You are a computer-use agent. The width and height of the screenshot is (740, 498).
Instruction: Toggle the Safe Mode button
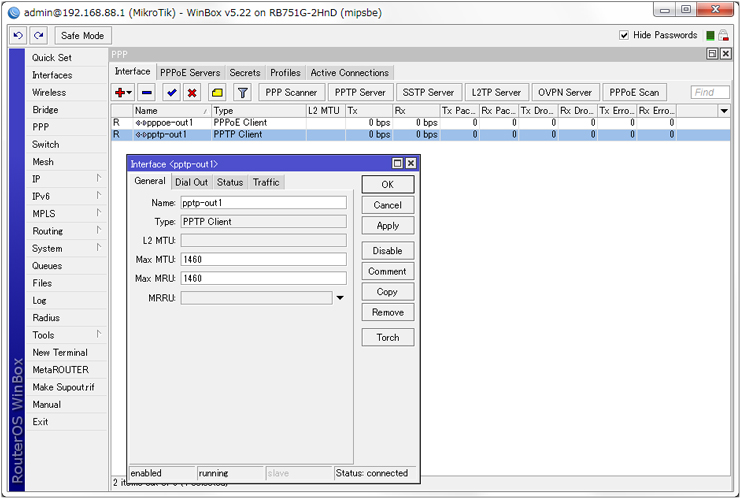tap(82, 35)
